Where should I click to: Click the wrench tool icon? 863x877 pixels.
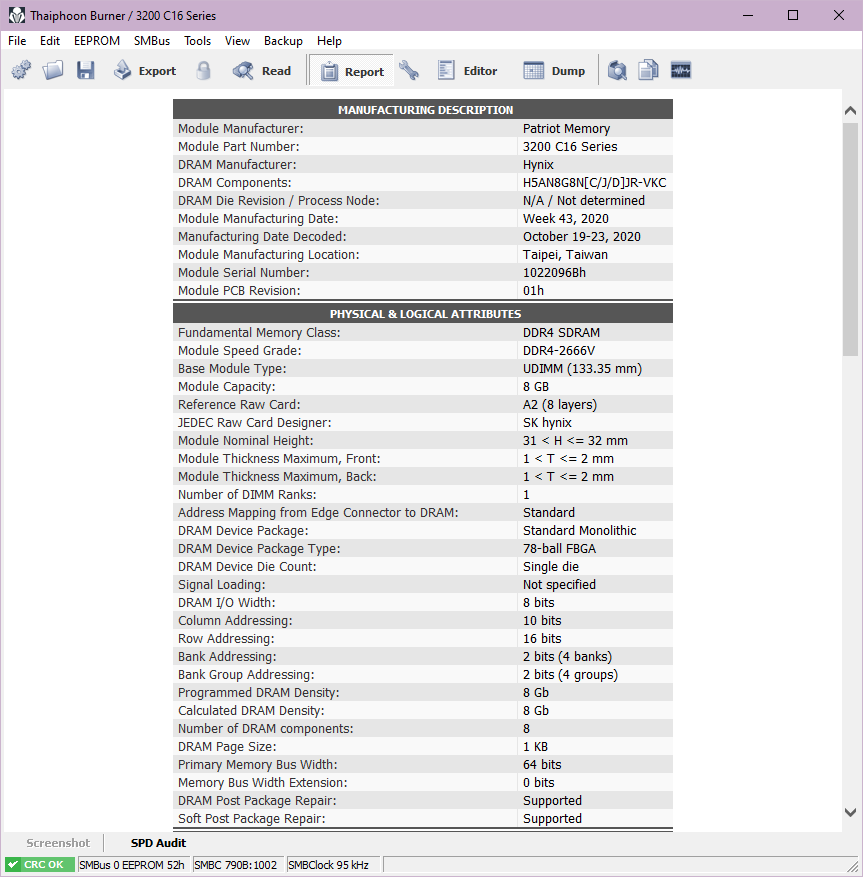[x=409, y=70]
